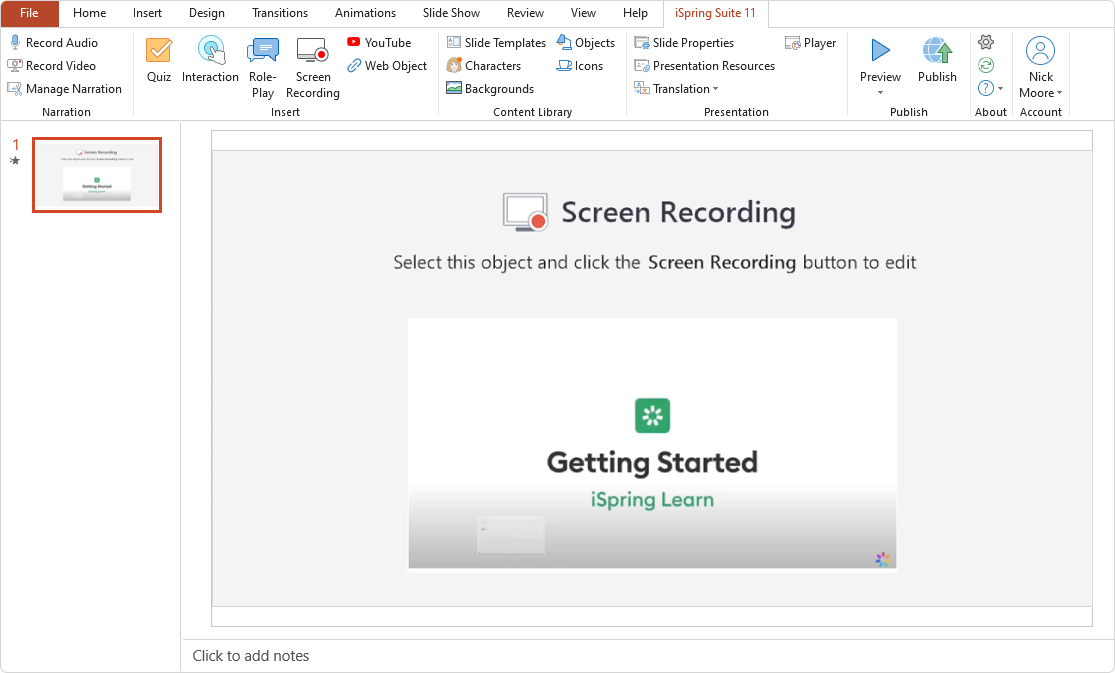Open the View tab
The image size is (1115, 673).
tap(583, 13)
